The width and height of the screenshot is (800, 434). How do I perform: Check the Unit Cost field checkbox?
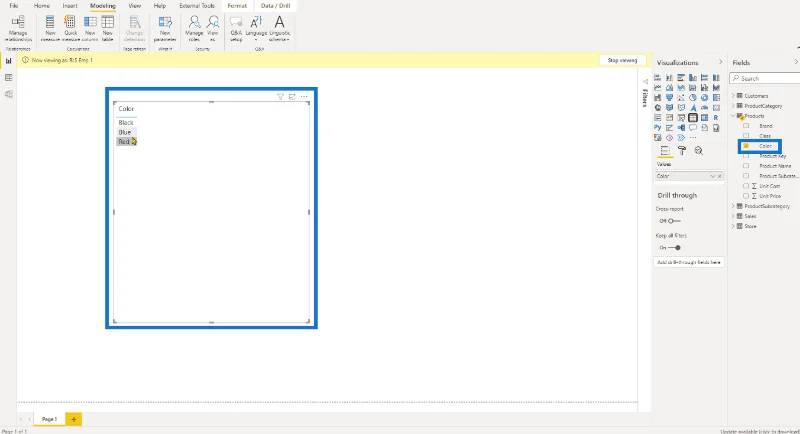pyautogui.click(x=746, y=186)
